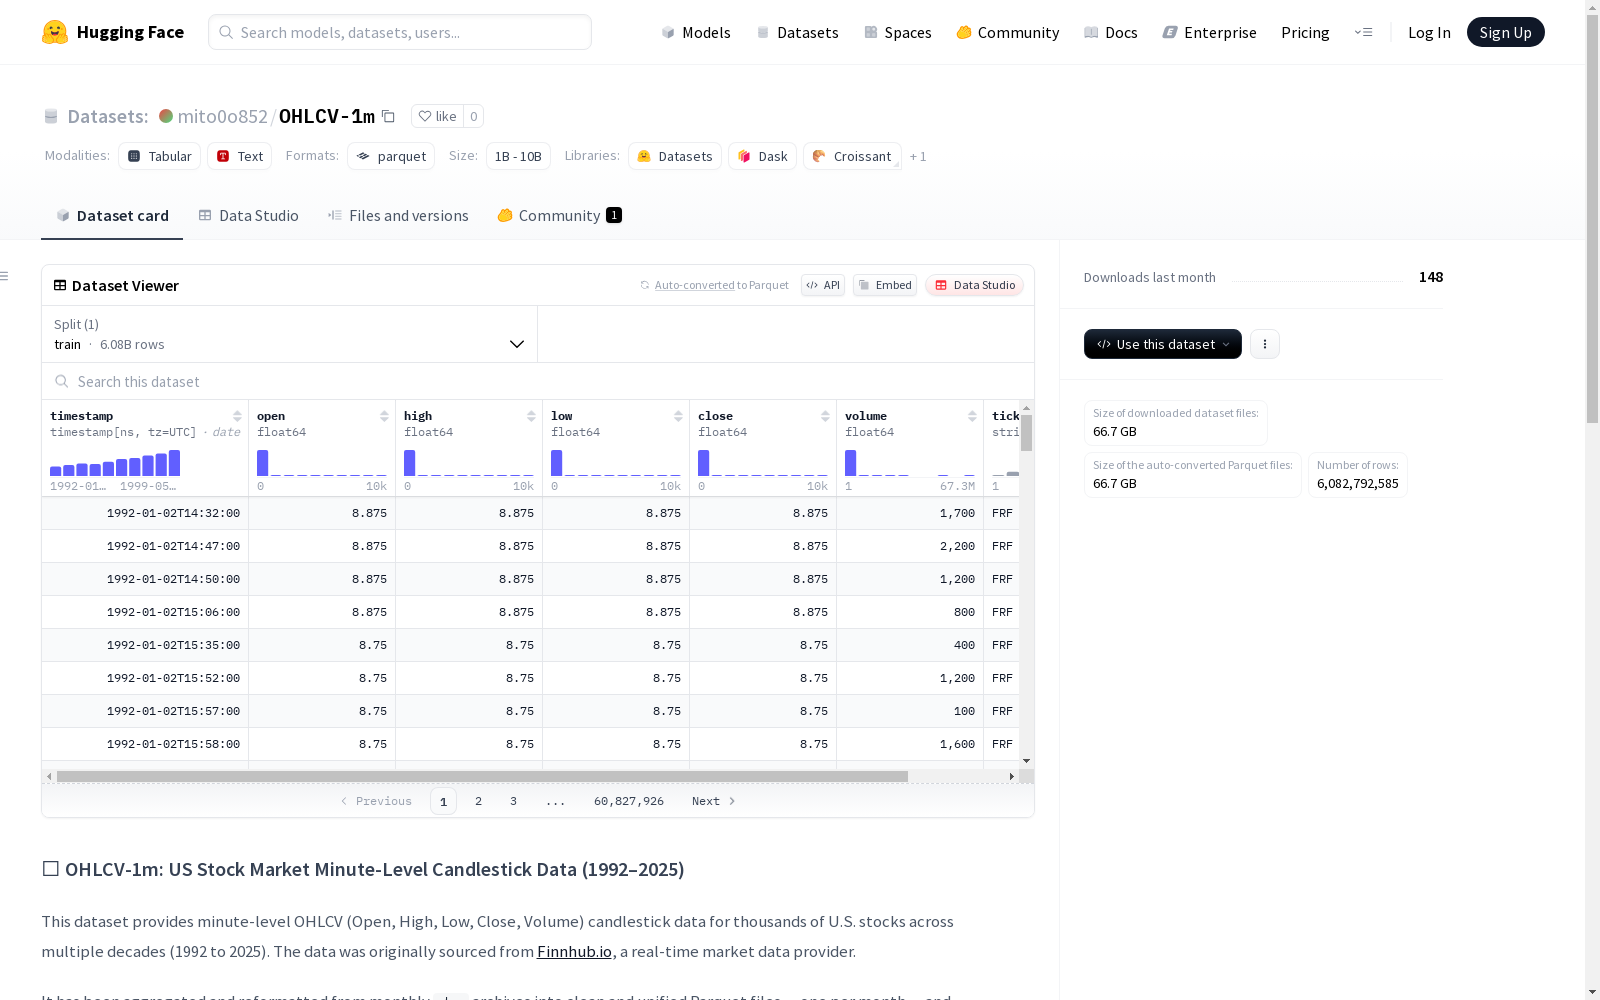1600x1000 pixels.
Task: Open the navigation overflow menu icon
Action: 1363,32
